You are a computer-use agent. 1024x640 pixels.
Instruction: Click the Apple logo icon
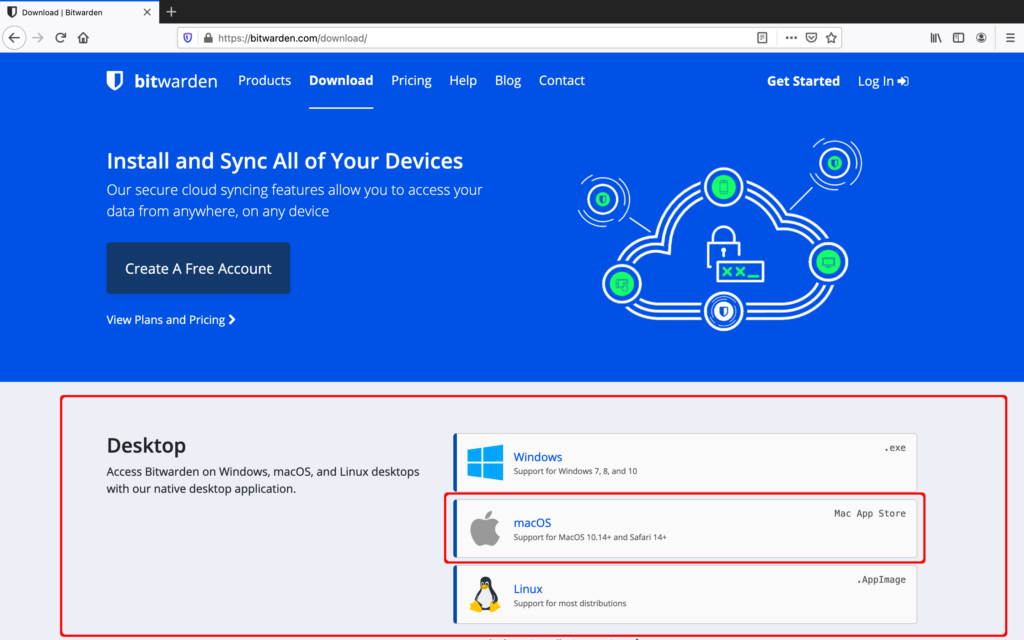[485, 528]
